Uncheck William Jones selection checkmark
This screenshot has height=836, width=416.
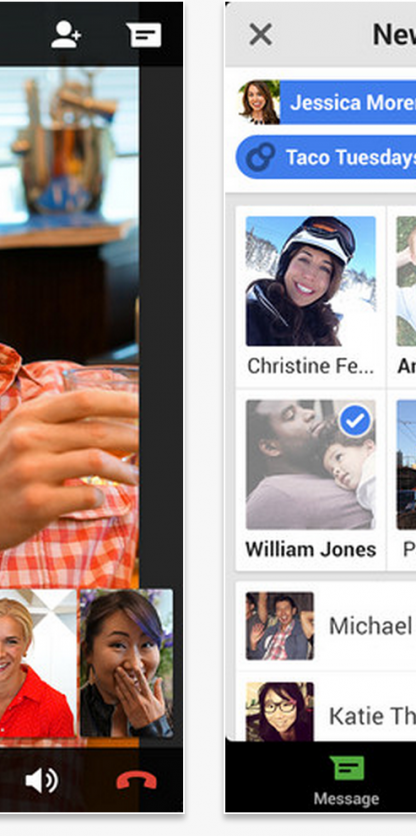pyautogui.click(x=355, y=421)
